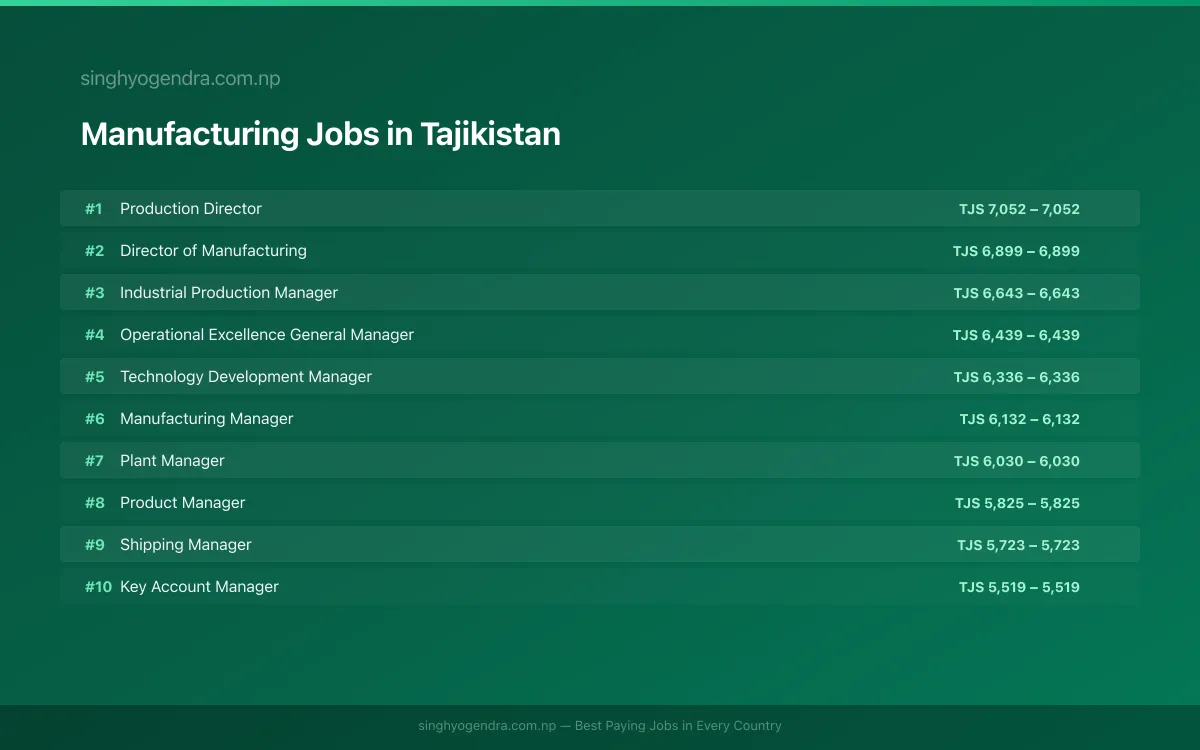Click the #7 rank number
Viewport: 1200px width, 750px height.
(x=94, y=461)
